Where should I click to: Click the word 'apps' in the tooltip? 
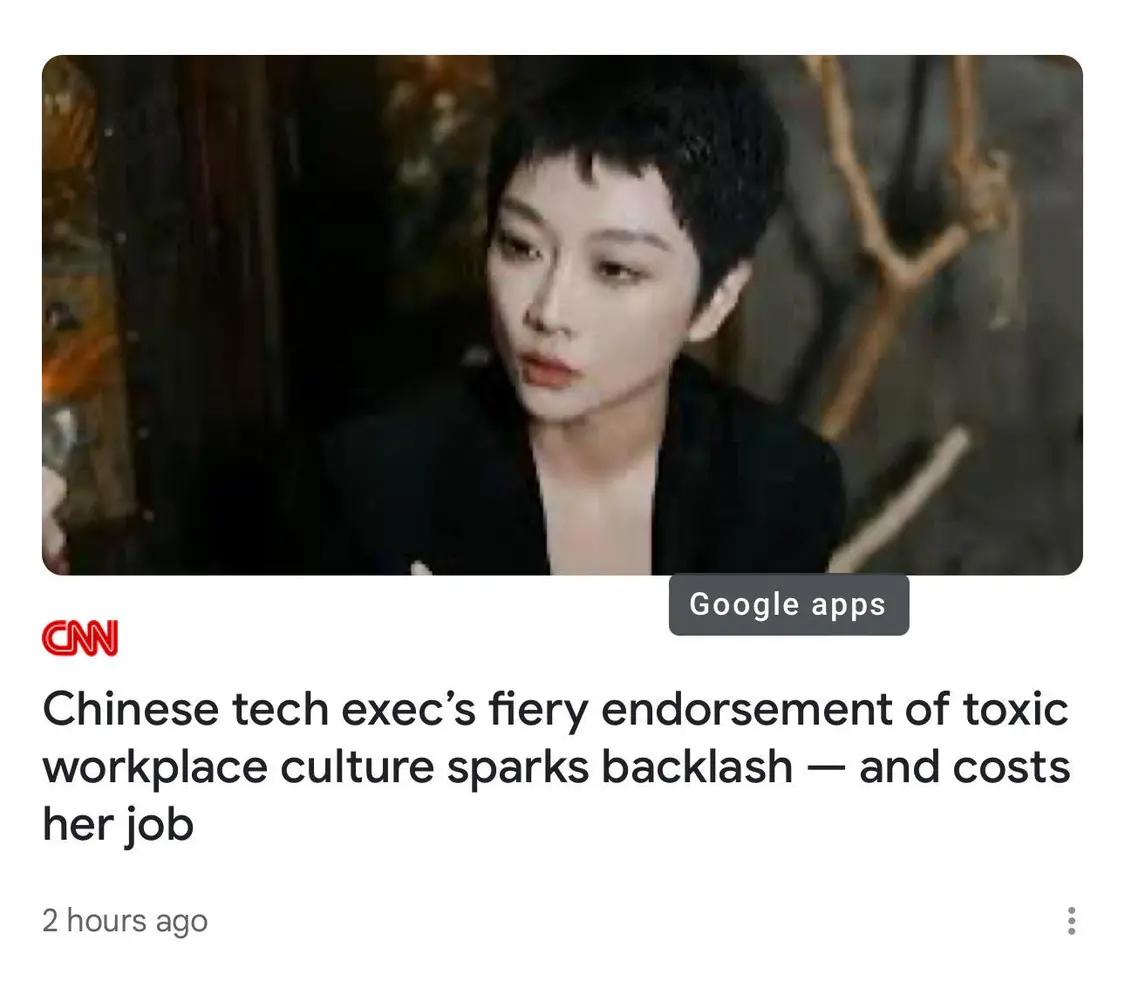coord(849,606)
